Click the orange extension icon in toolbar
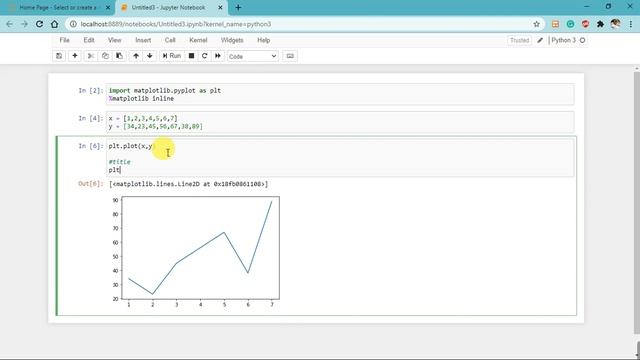The image size is (640, 360). coord(555,24)
